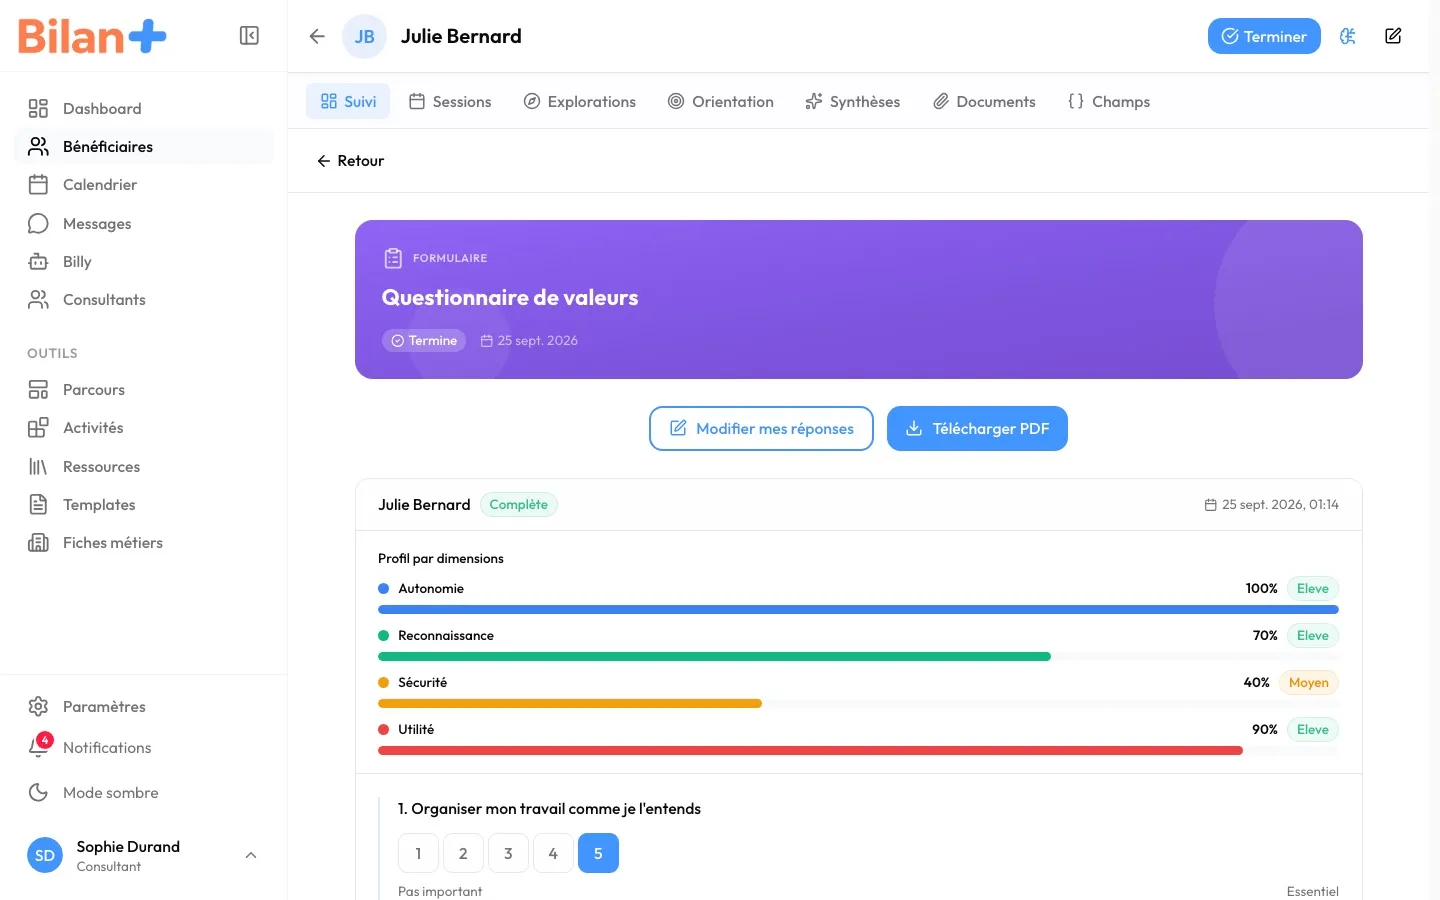
Task: Click the Bilan+ logo
Action: (x=92, y=37)
